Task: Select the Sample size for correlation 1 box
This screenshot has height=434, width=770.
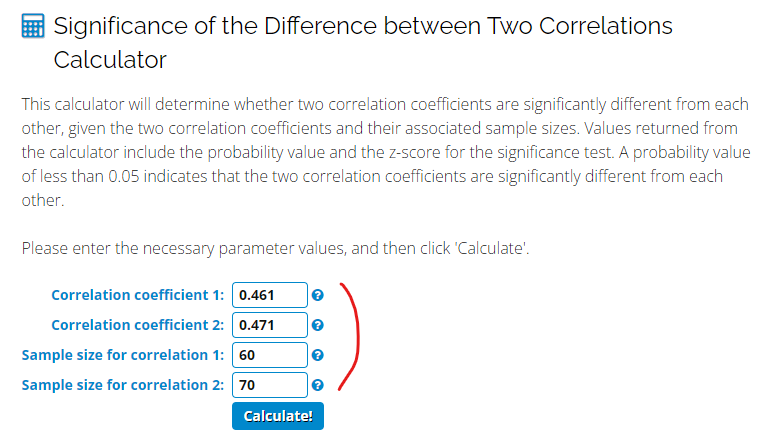Action: [269, 355]
